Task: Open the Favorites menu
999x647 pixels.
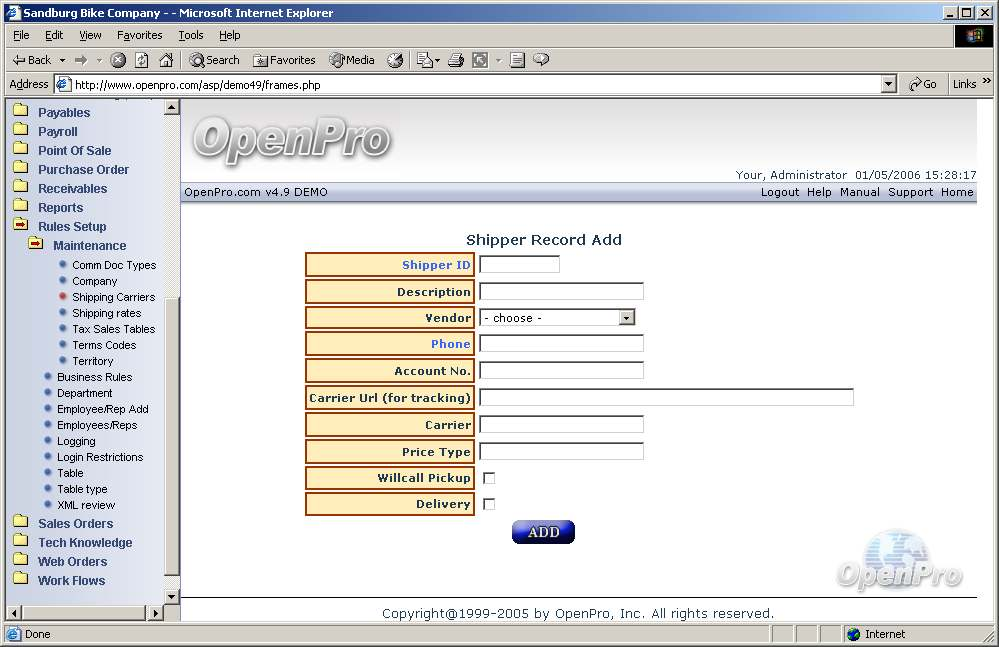Action: (139, 35)
